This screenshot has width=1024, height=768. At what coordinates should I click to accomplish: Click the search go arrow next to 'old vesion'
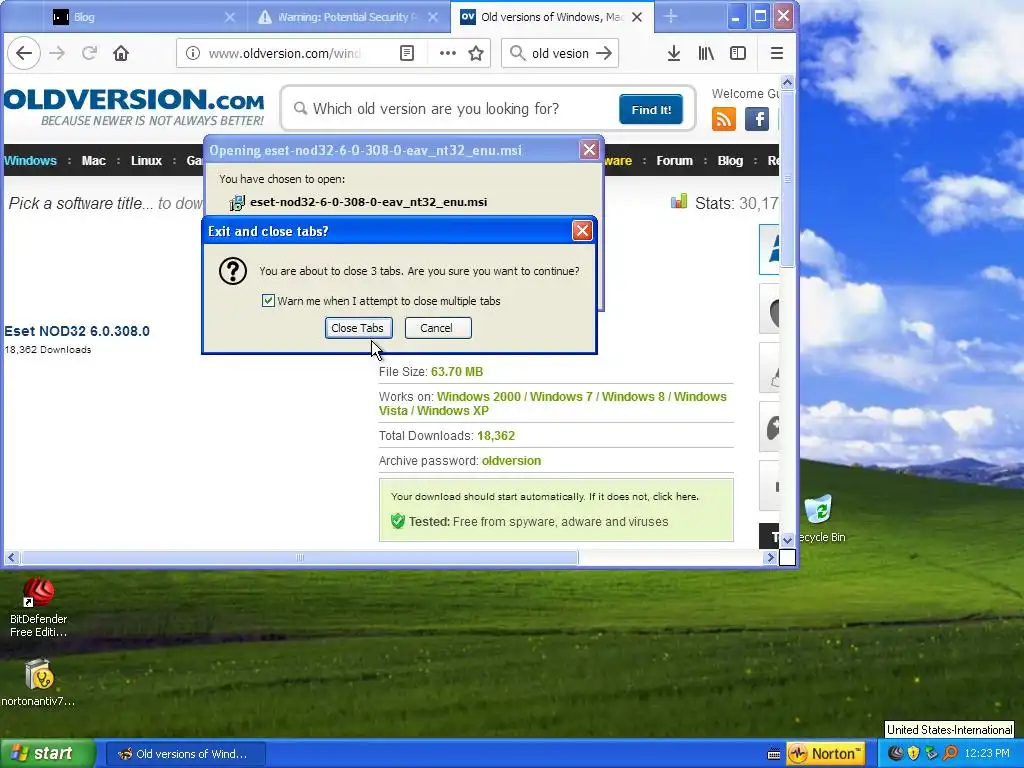[x=604, y=54]
